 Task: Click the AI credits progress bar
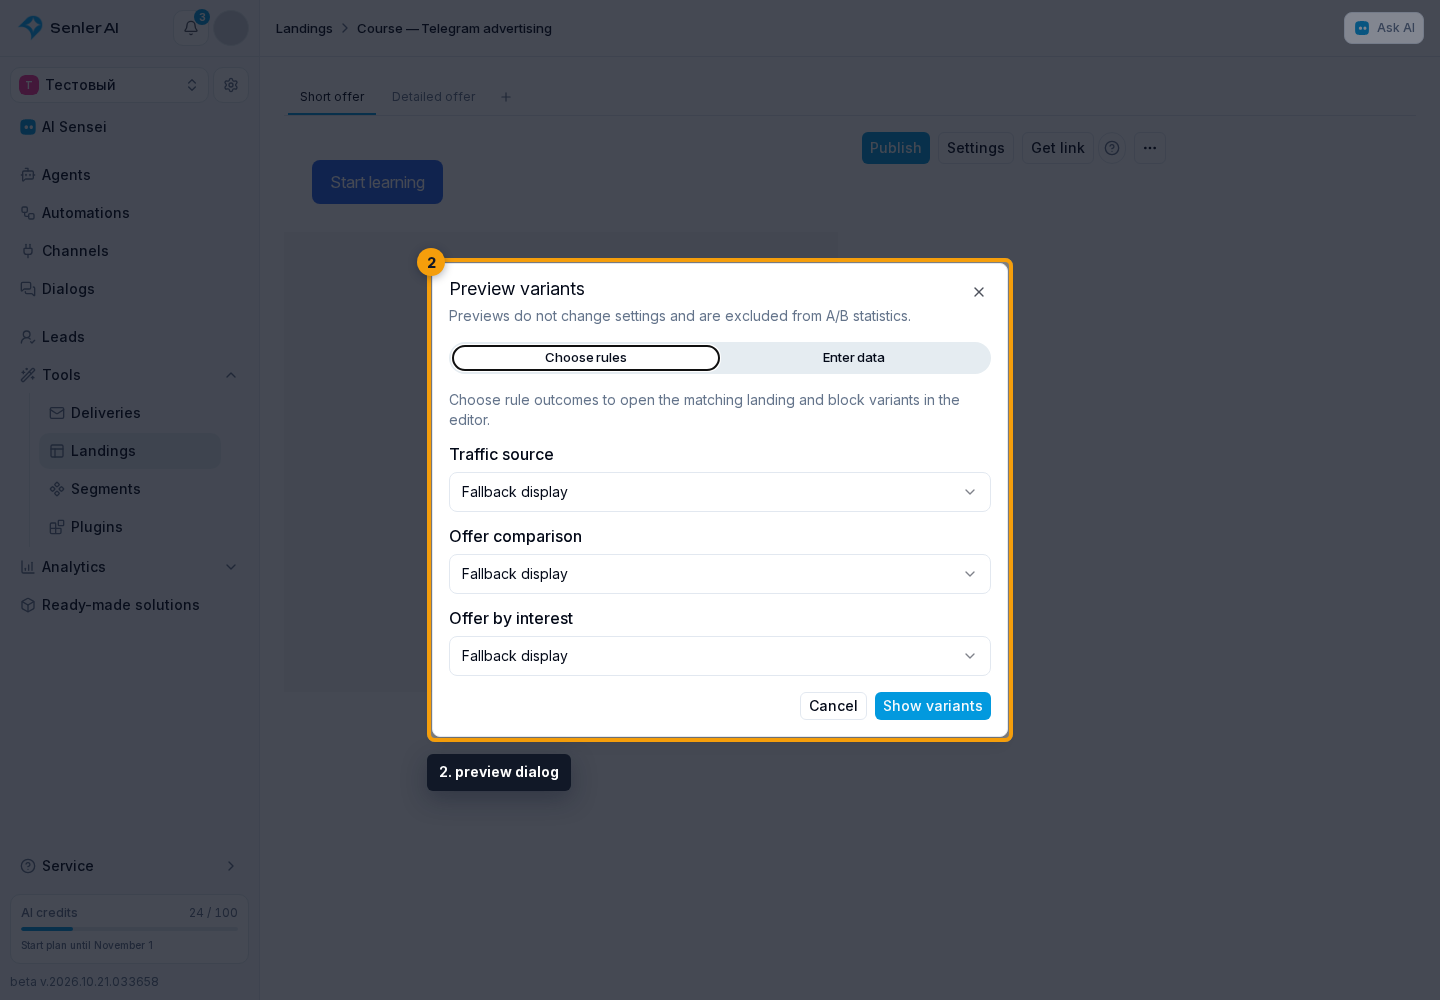click(x=130, y=929)
